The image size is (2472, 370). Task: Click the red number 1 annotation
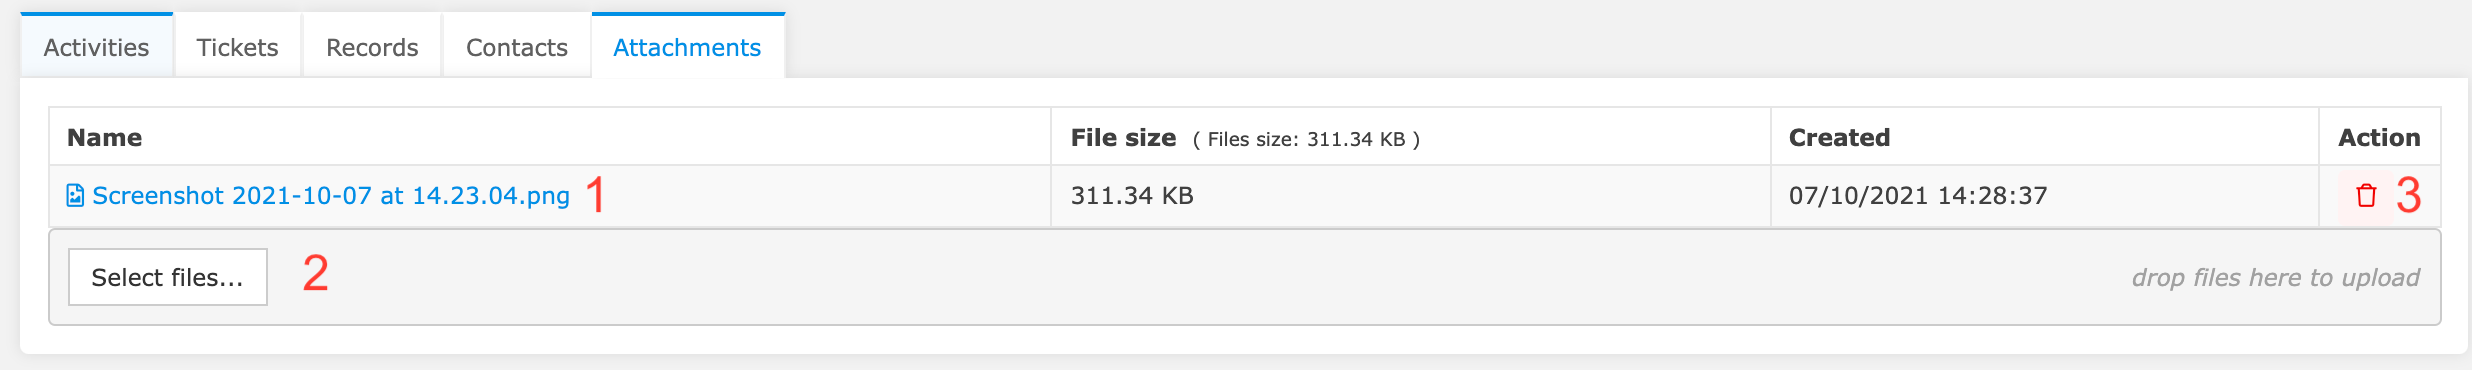pyautogui.click(x=596, y=194)
